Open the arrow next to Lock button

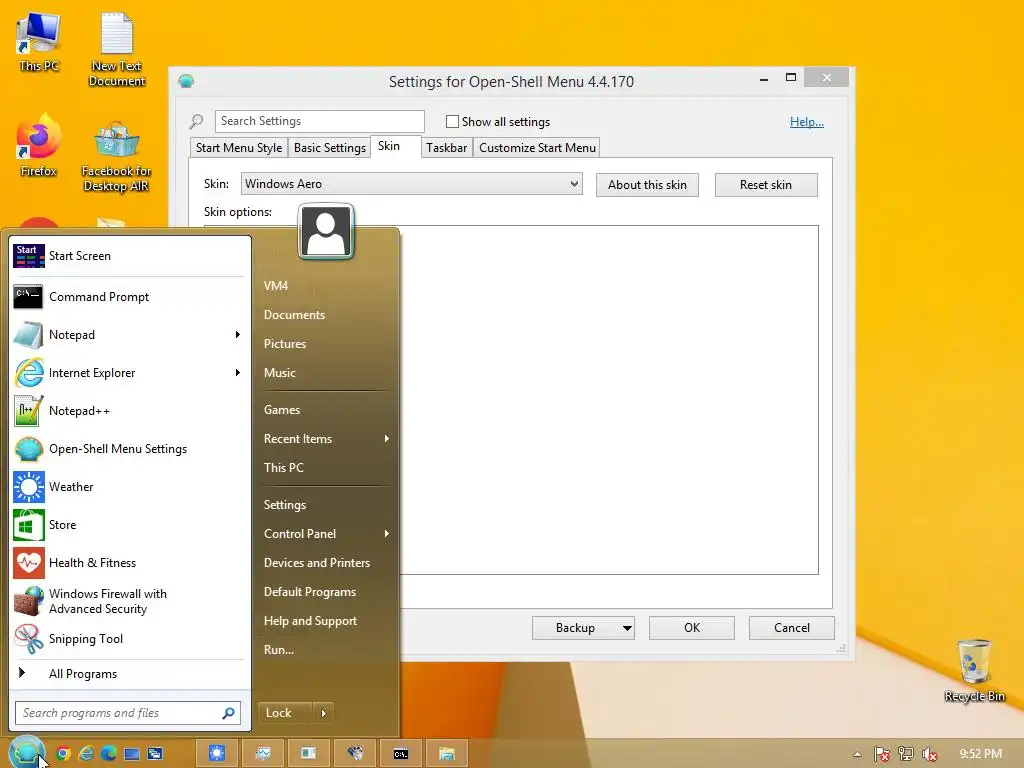pyautogui.click(x=323, y=713)
